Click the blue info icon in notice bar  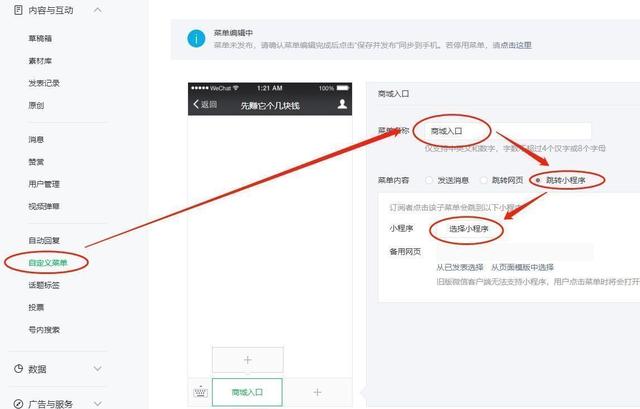click(196, 39)
